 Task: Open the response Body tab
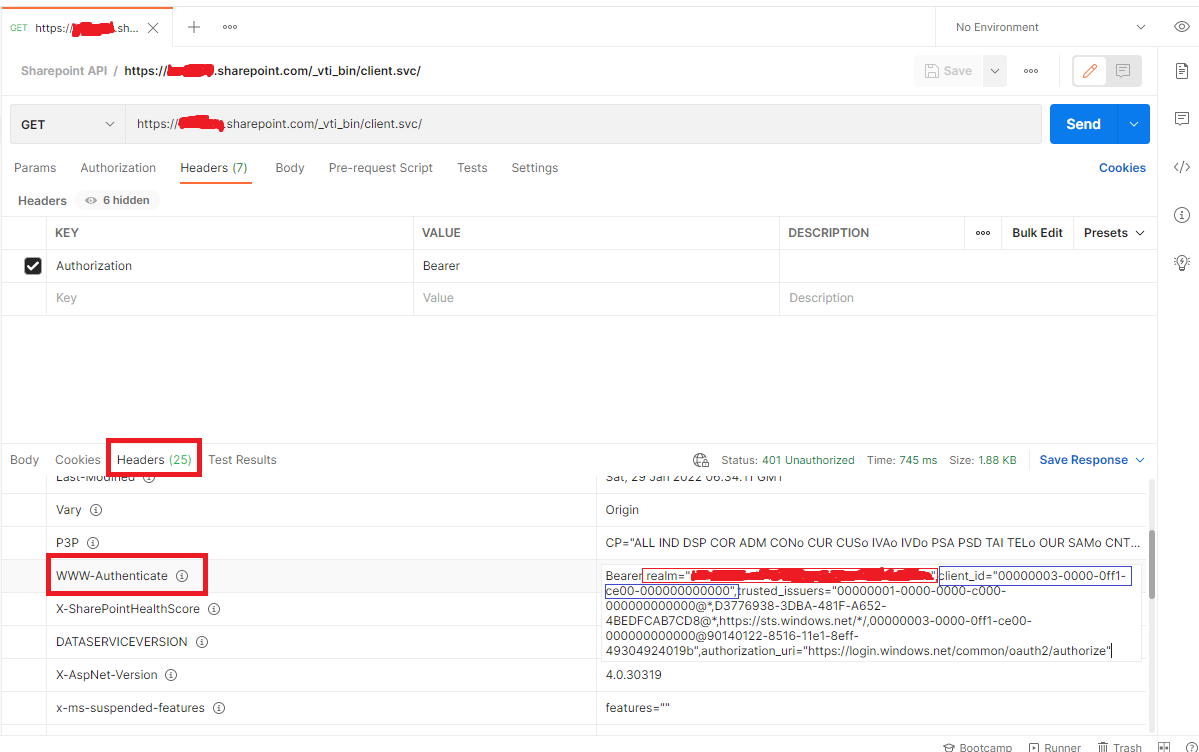tap(24, 460)
